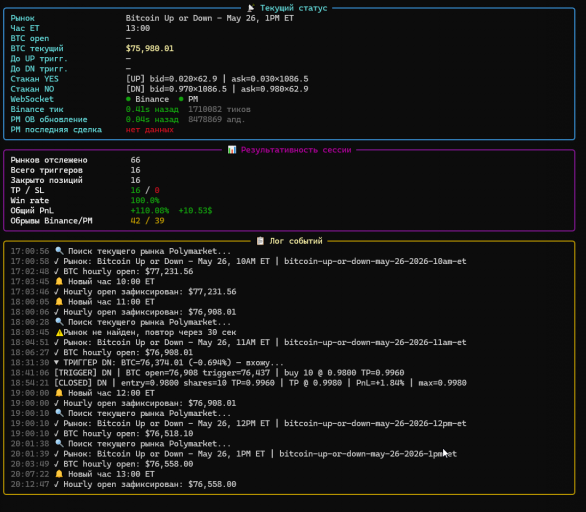Click the magnifier icon at 20:01:38 log entry
The height and width of the screenshot is (512, 586).
tap(59, 444)
